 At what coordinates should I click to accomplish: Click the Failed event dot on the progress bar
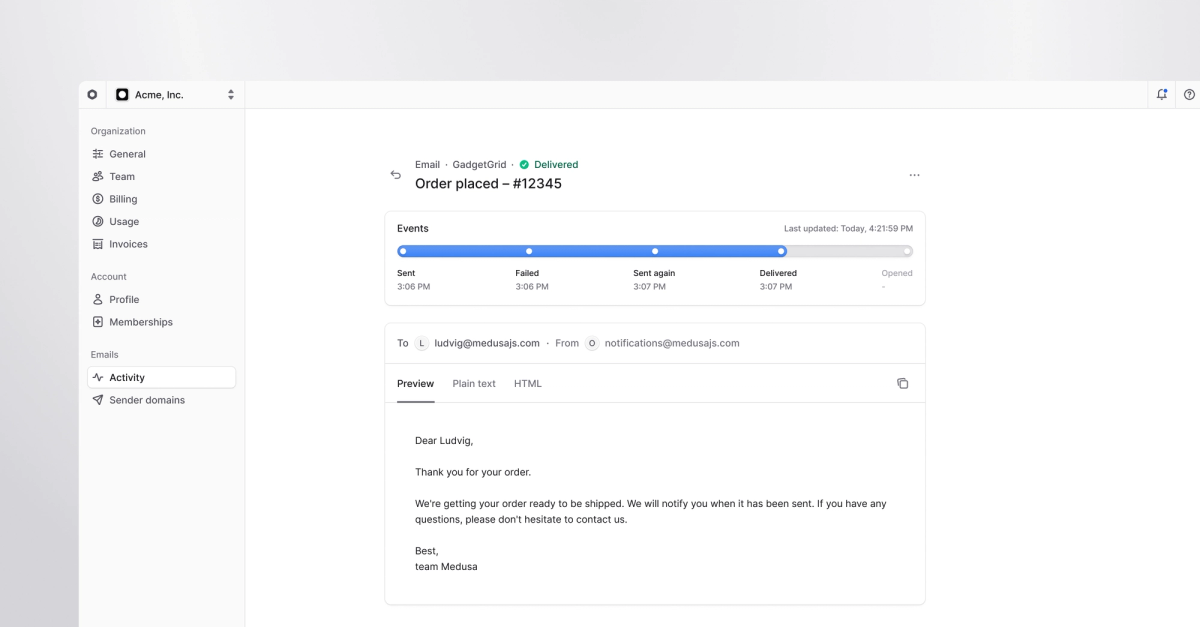529,251
